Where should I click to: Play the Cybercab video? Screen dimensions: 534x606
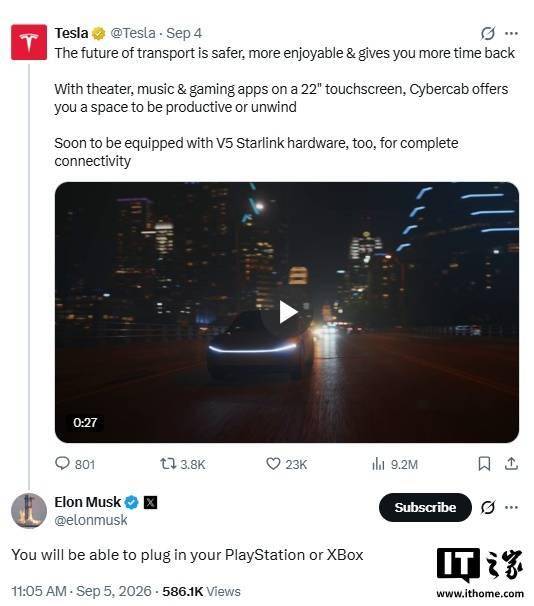pos(288,312)
